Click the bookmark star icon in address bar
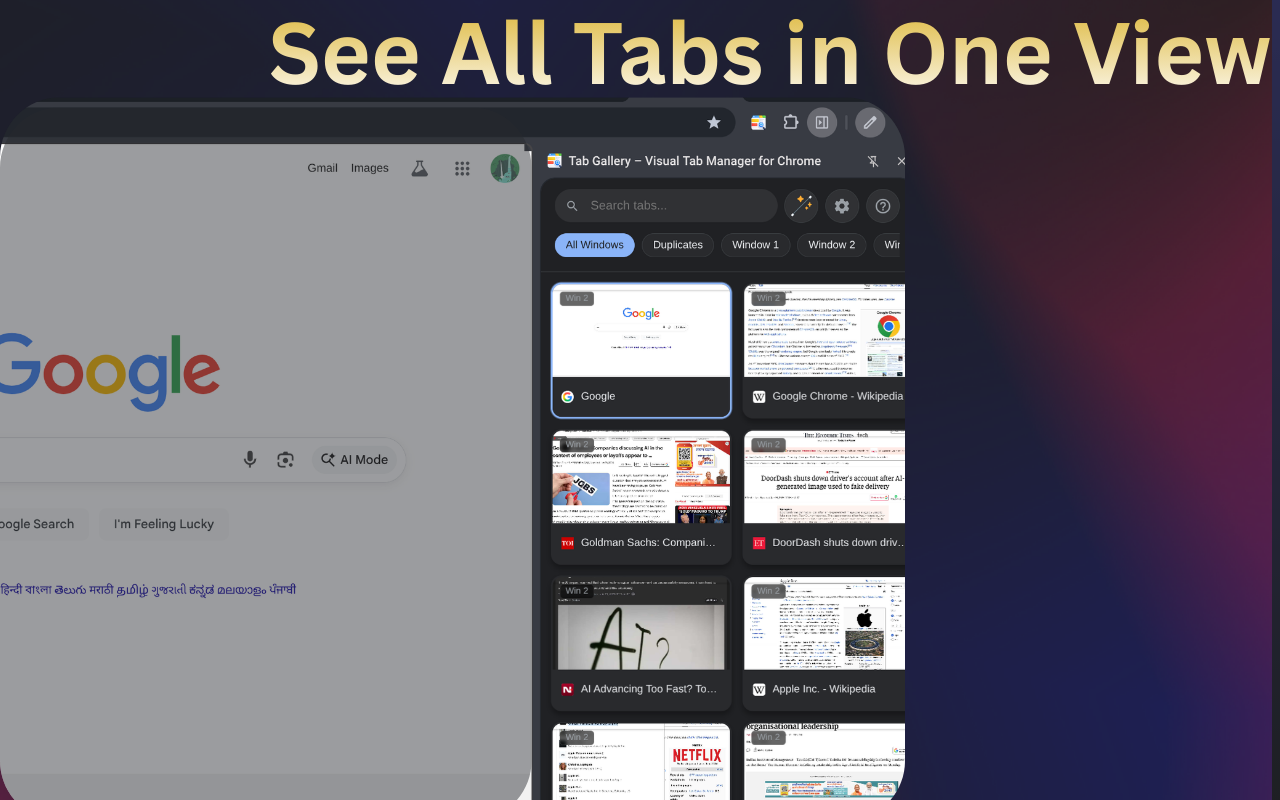Image resolution: width=1280 pixels, height=800 pixels. pos(714,122)
